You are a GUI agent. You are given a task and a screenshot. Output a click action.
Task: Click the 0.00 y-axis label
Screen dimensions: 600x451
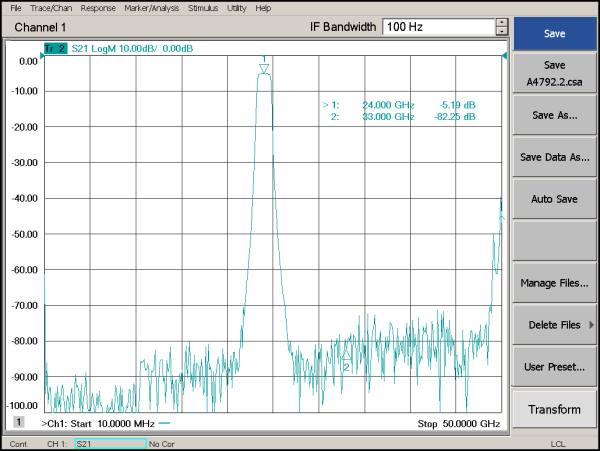[28, 61]
